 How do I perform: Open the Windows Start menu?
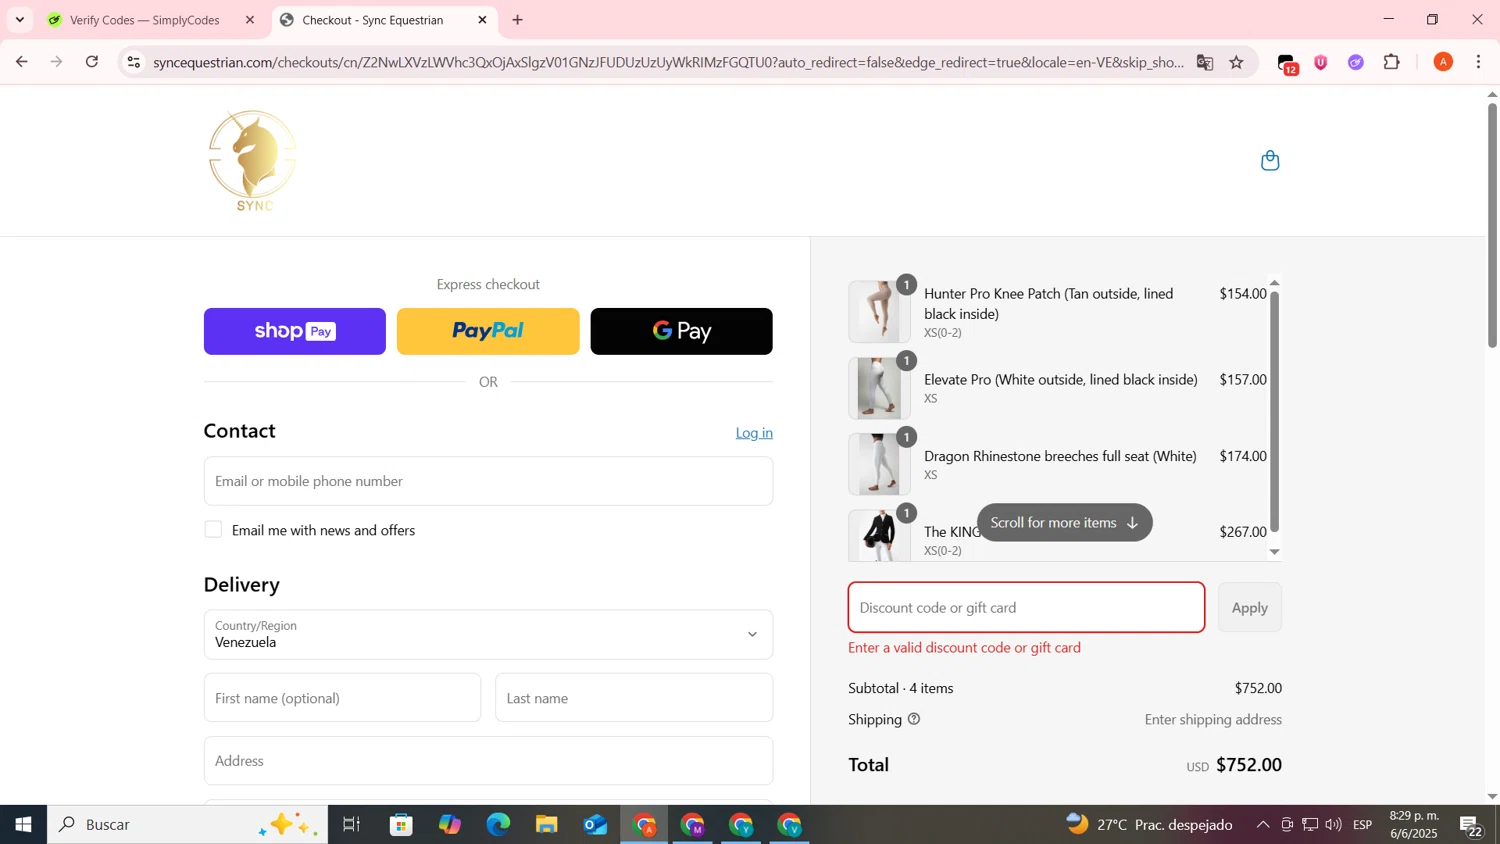point(23,825)
